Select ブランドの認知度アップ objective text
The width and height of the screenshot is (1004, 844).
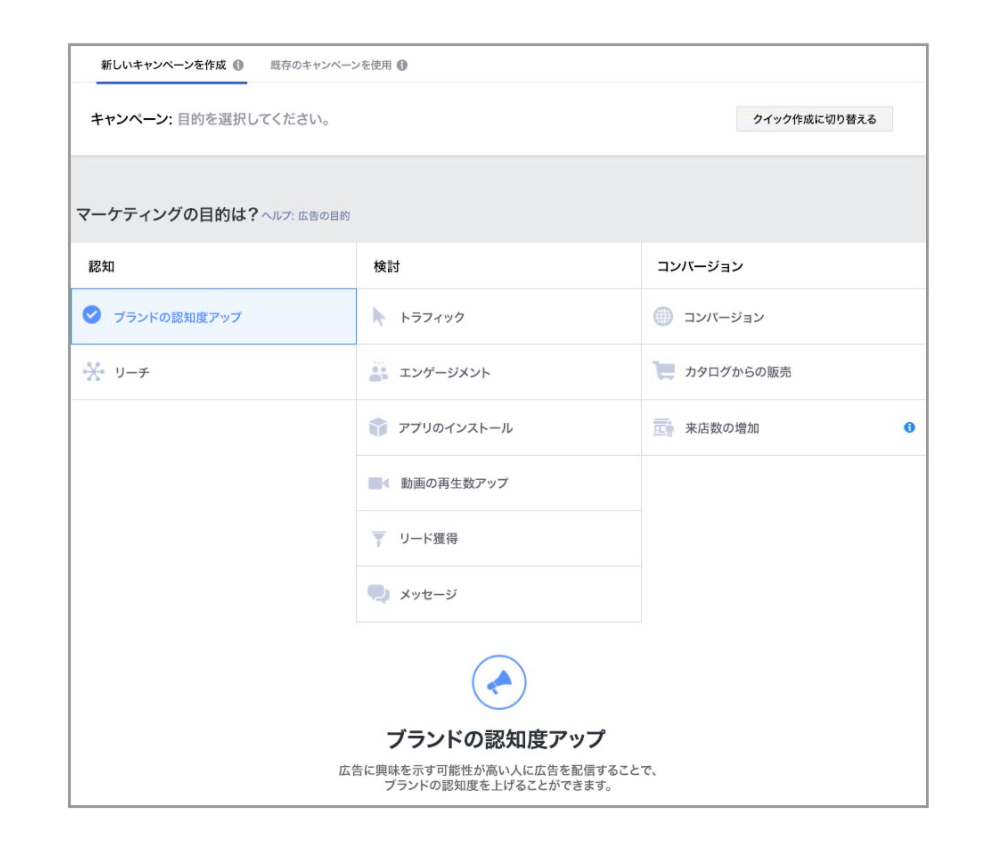tap(177, 317)
